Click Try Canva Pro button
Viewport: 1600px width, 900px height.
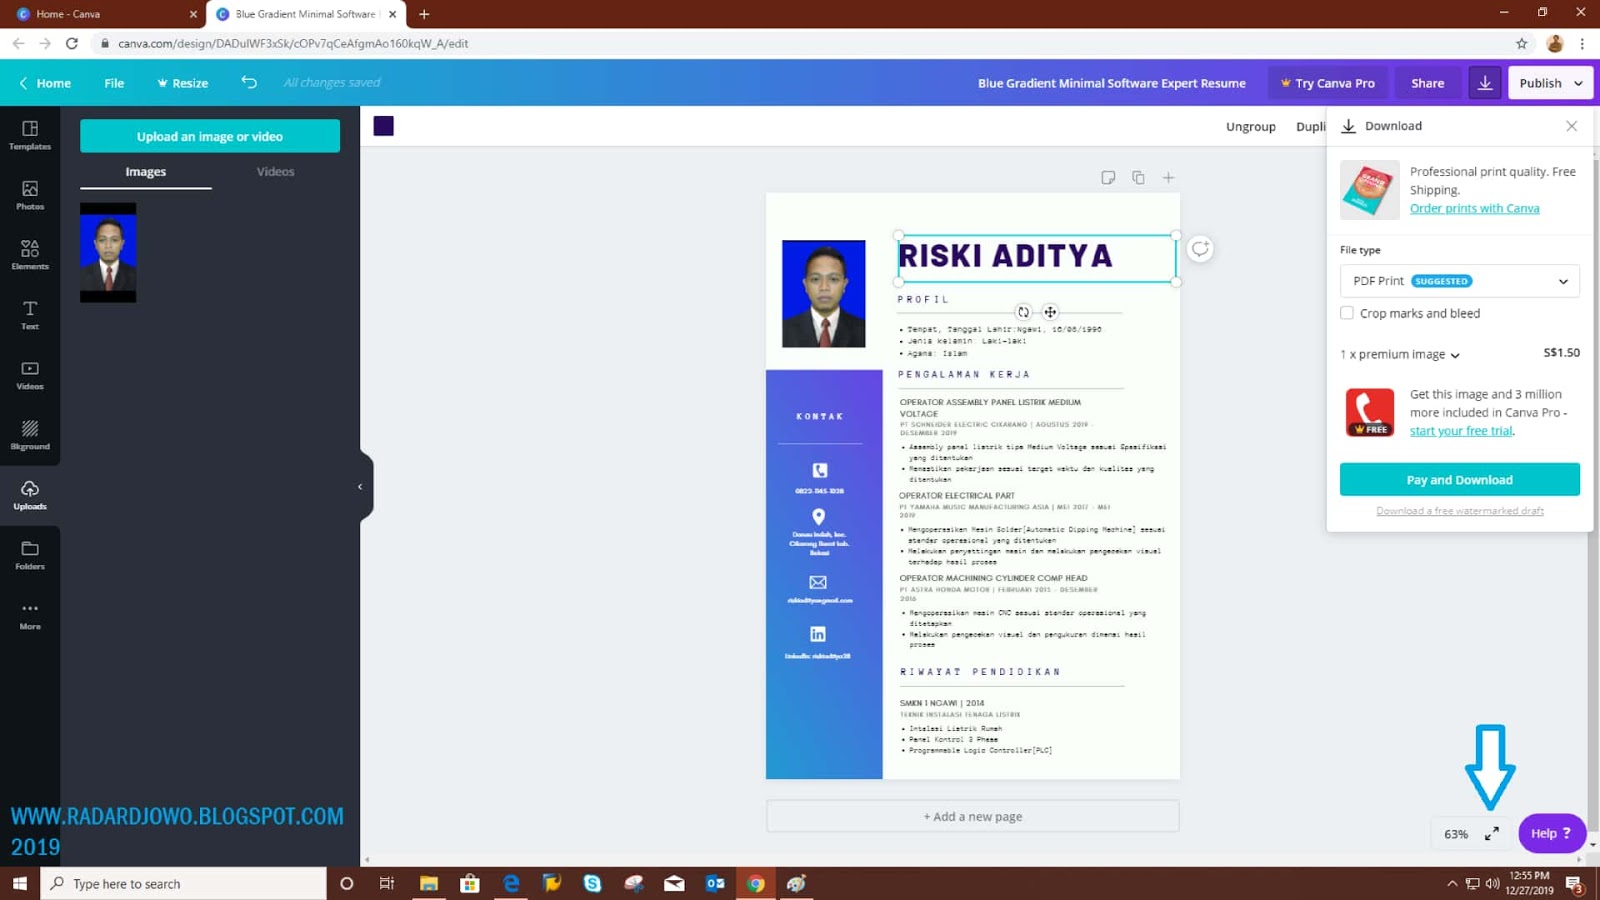[1328, 83]
